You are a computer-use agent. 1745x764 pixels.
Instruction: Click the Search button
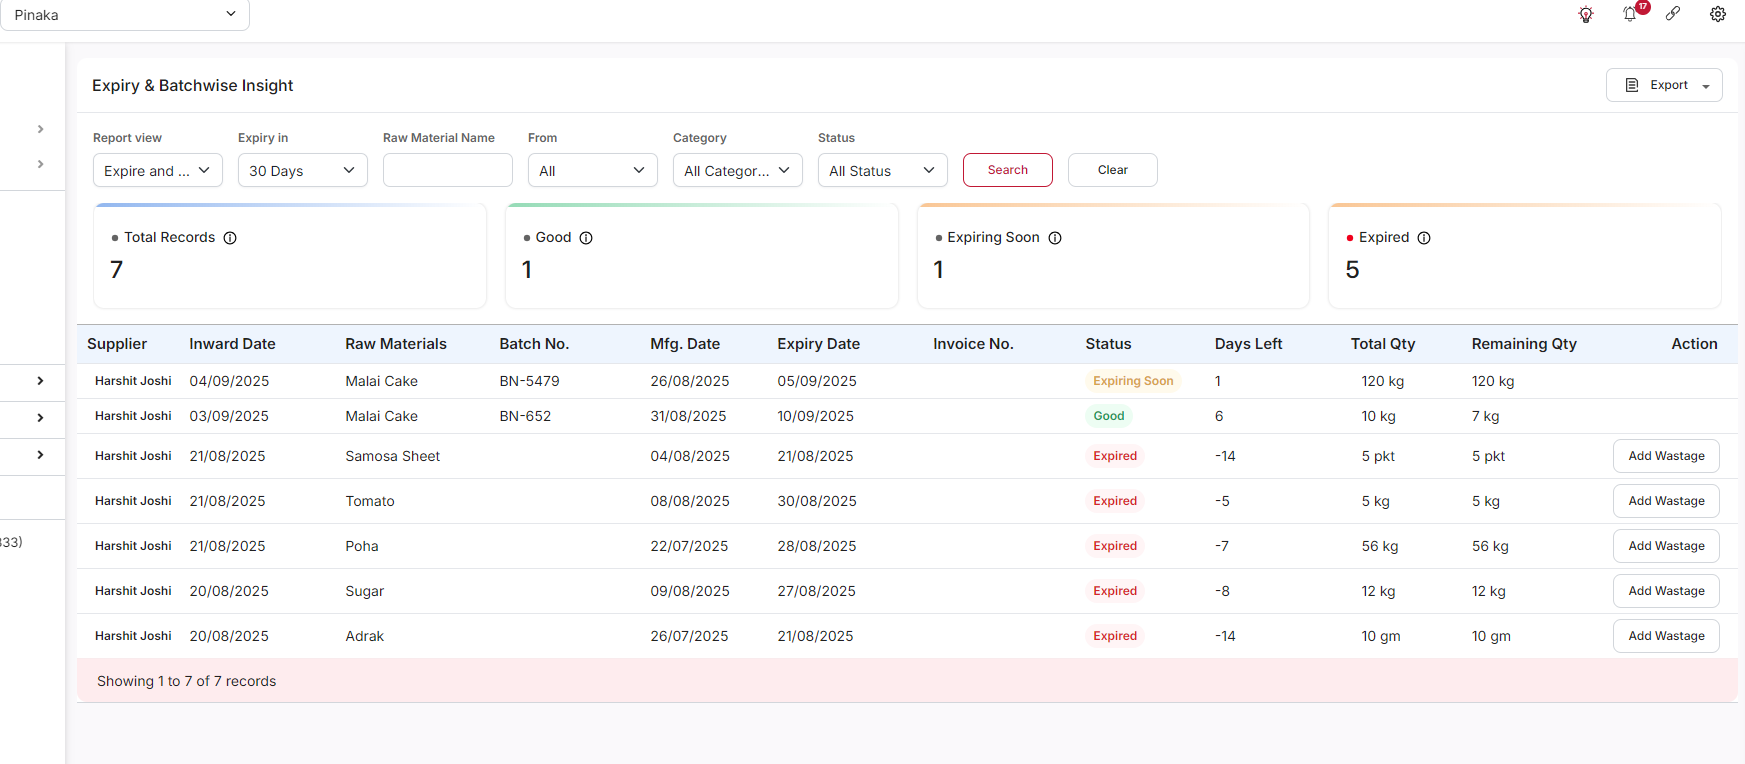[1008, 170]
